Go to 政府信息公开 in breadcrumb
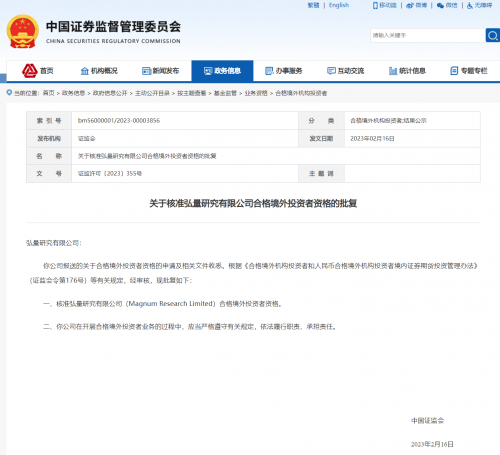Viewport: 500px width, 455px height. click(x=110, y=93)
